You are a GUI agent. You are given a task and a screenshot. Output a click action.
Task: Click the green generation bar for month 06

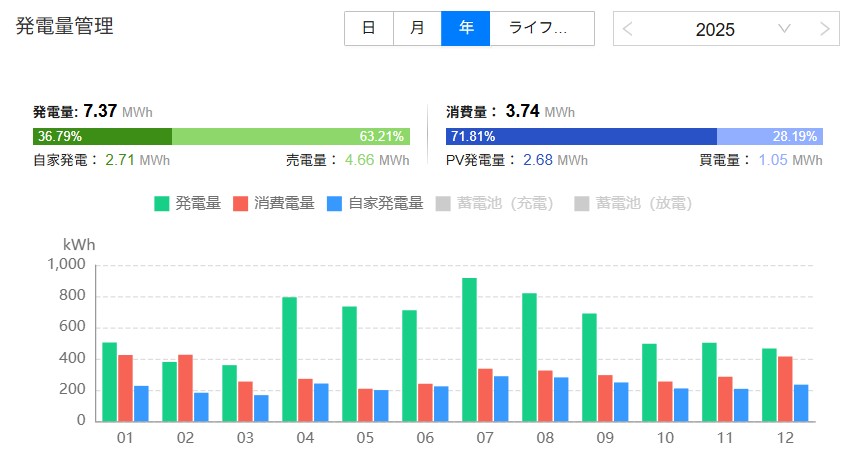[409, 366]
